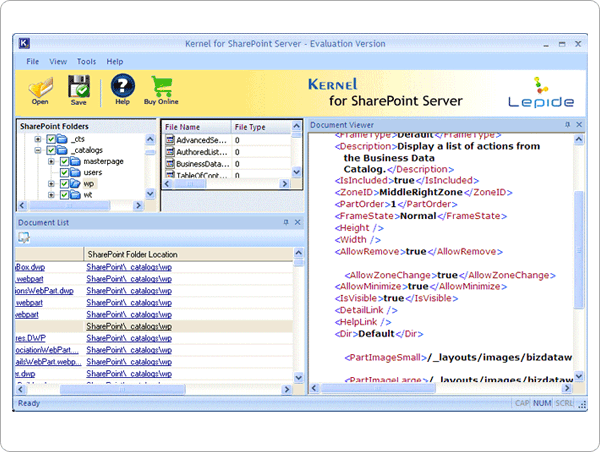The image size is (600, 452).
Task: Click the Lepide logo
Action: [x=541, y=92]
